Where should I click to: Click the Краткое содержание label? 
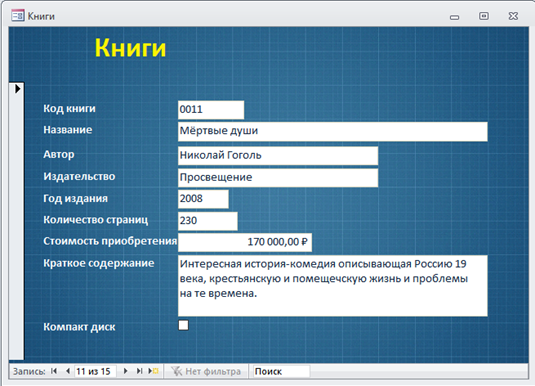point(99,263)
